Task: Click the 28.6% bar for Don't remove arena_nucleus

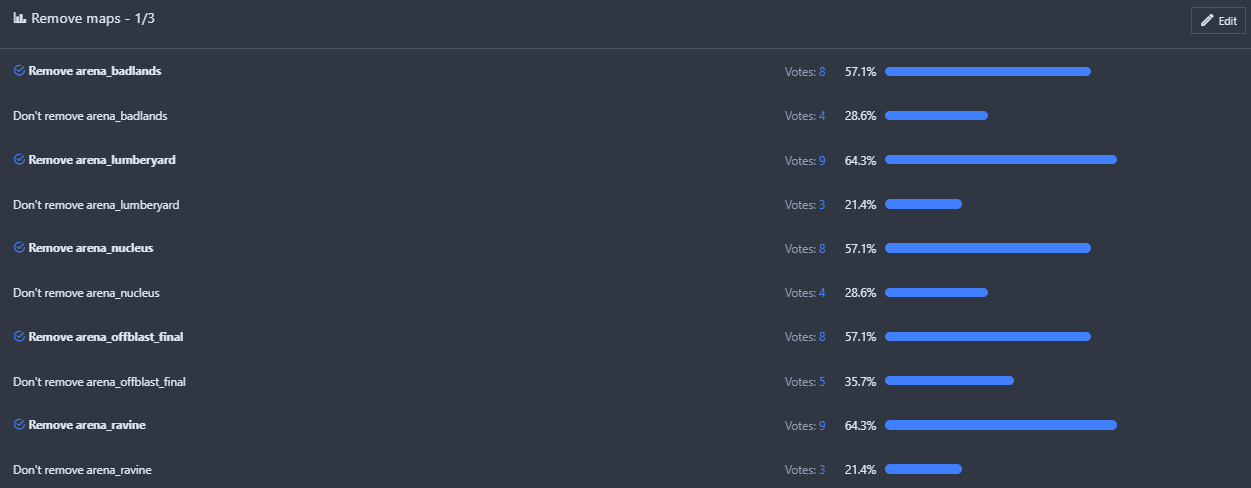Action: [x=936, y=293]
